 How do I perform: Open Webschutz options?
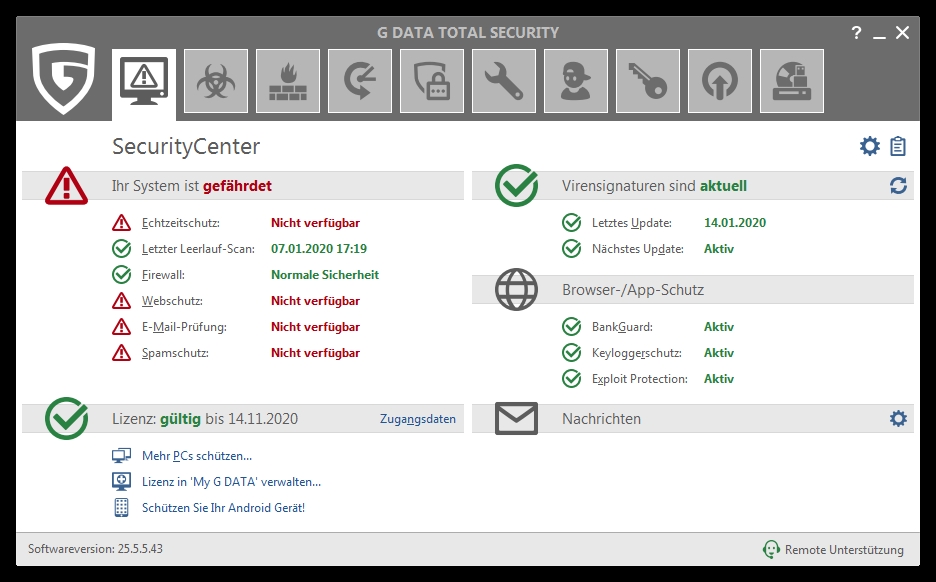(x=172, y=301)
